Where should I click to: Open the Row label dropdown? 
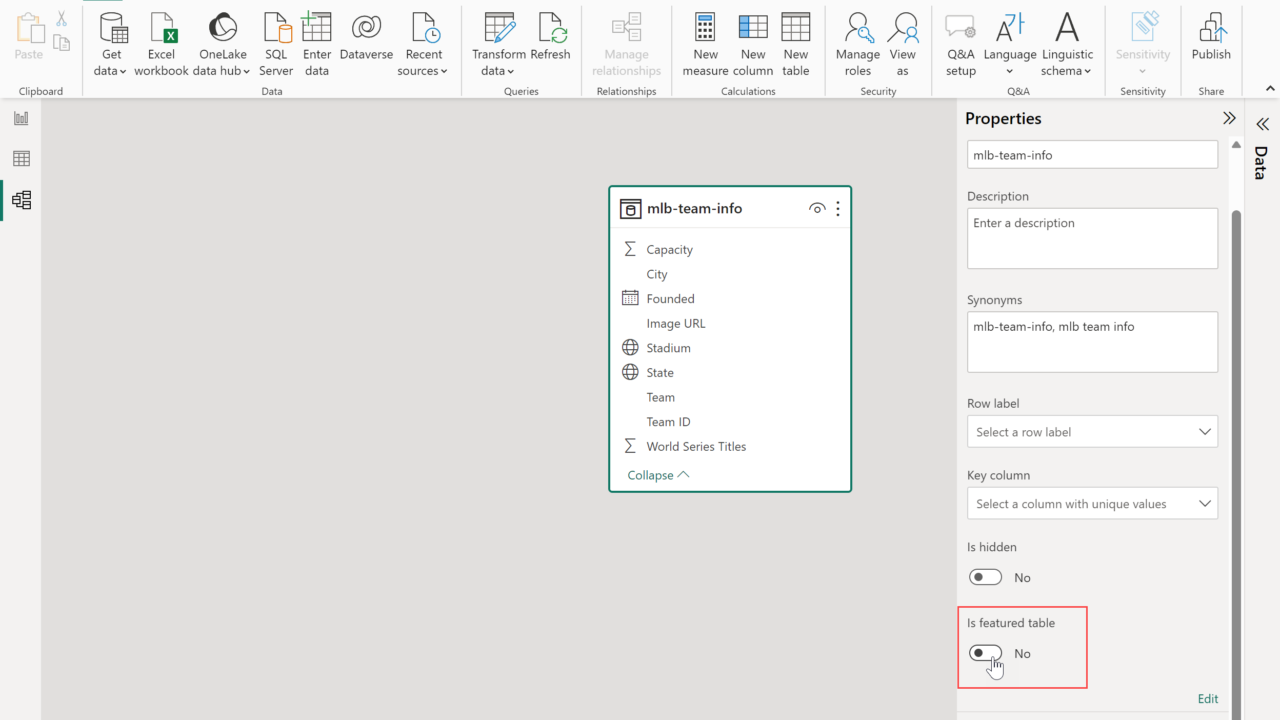tap(1092, 432)
